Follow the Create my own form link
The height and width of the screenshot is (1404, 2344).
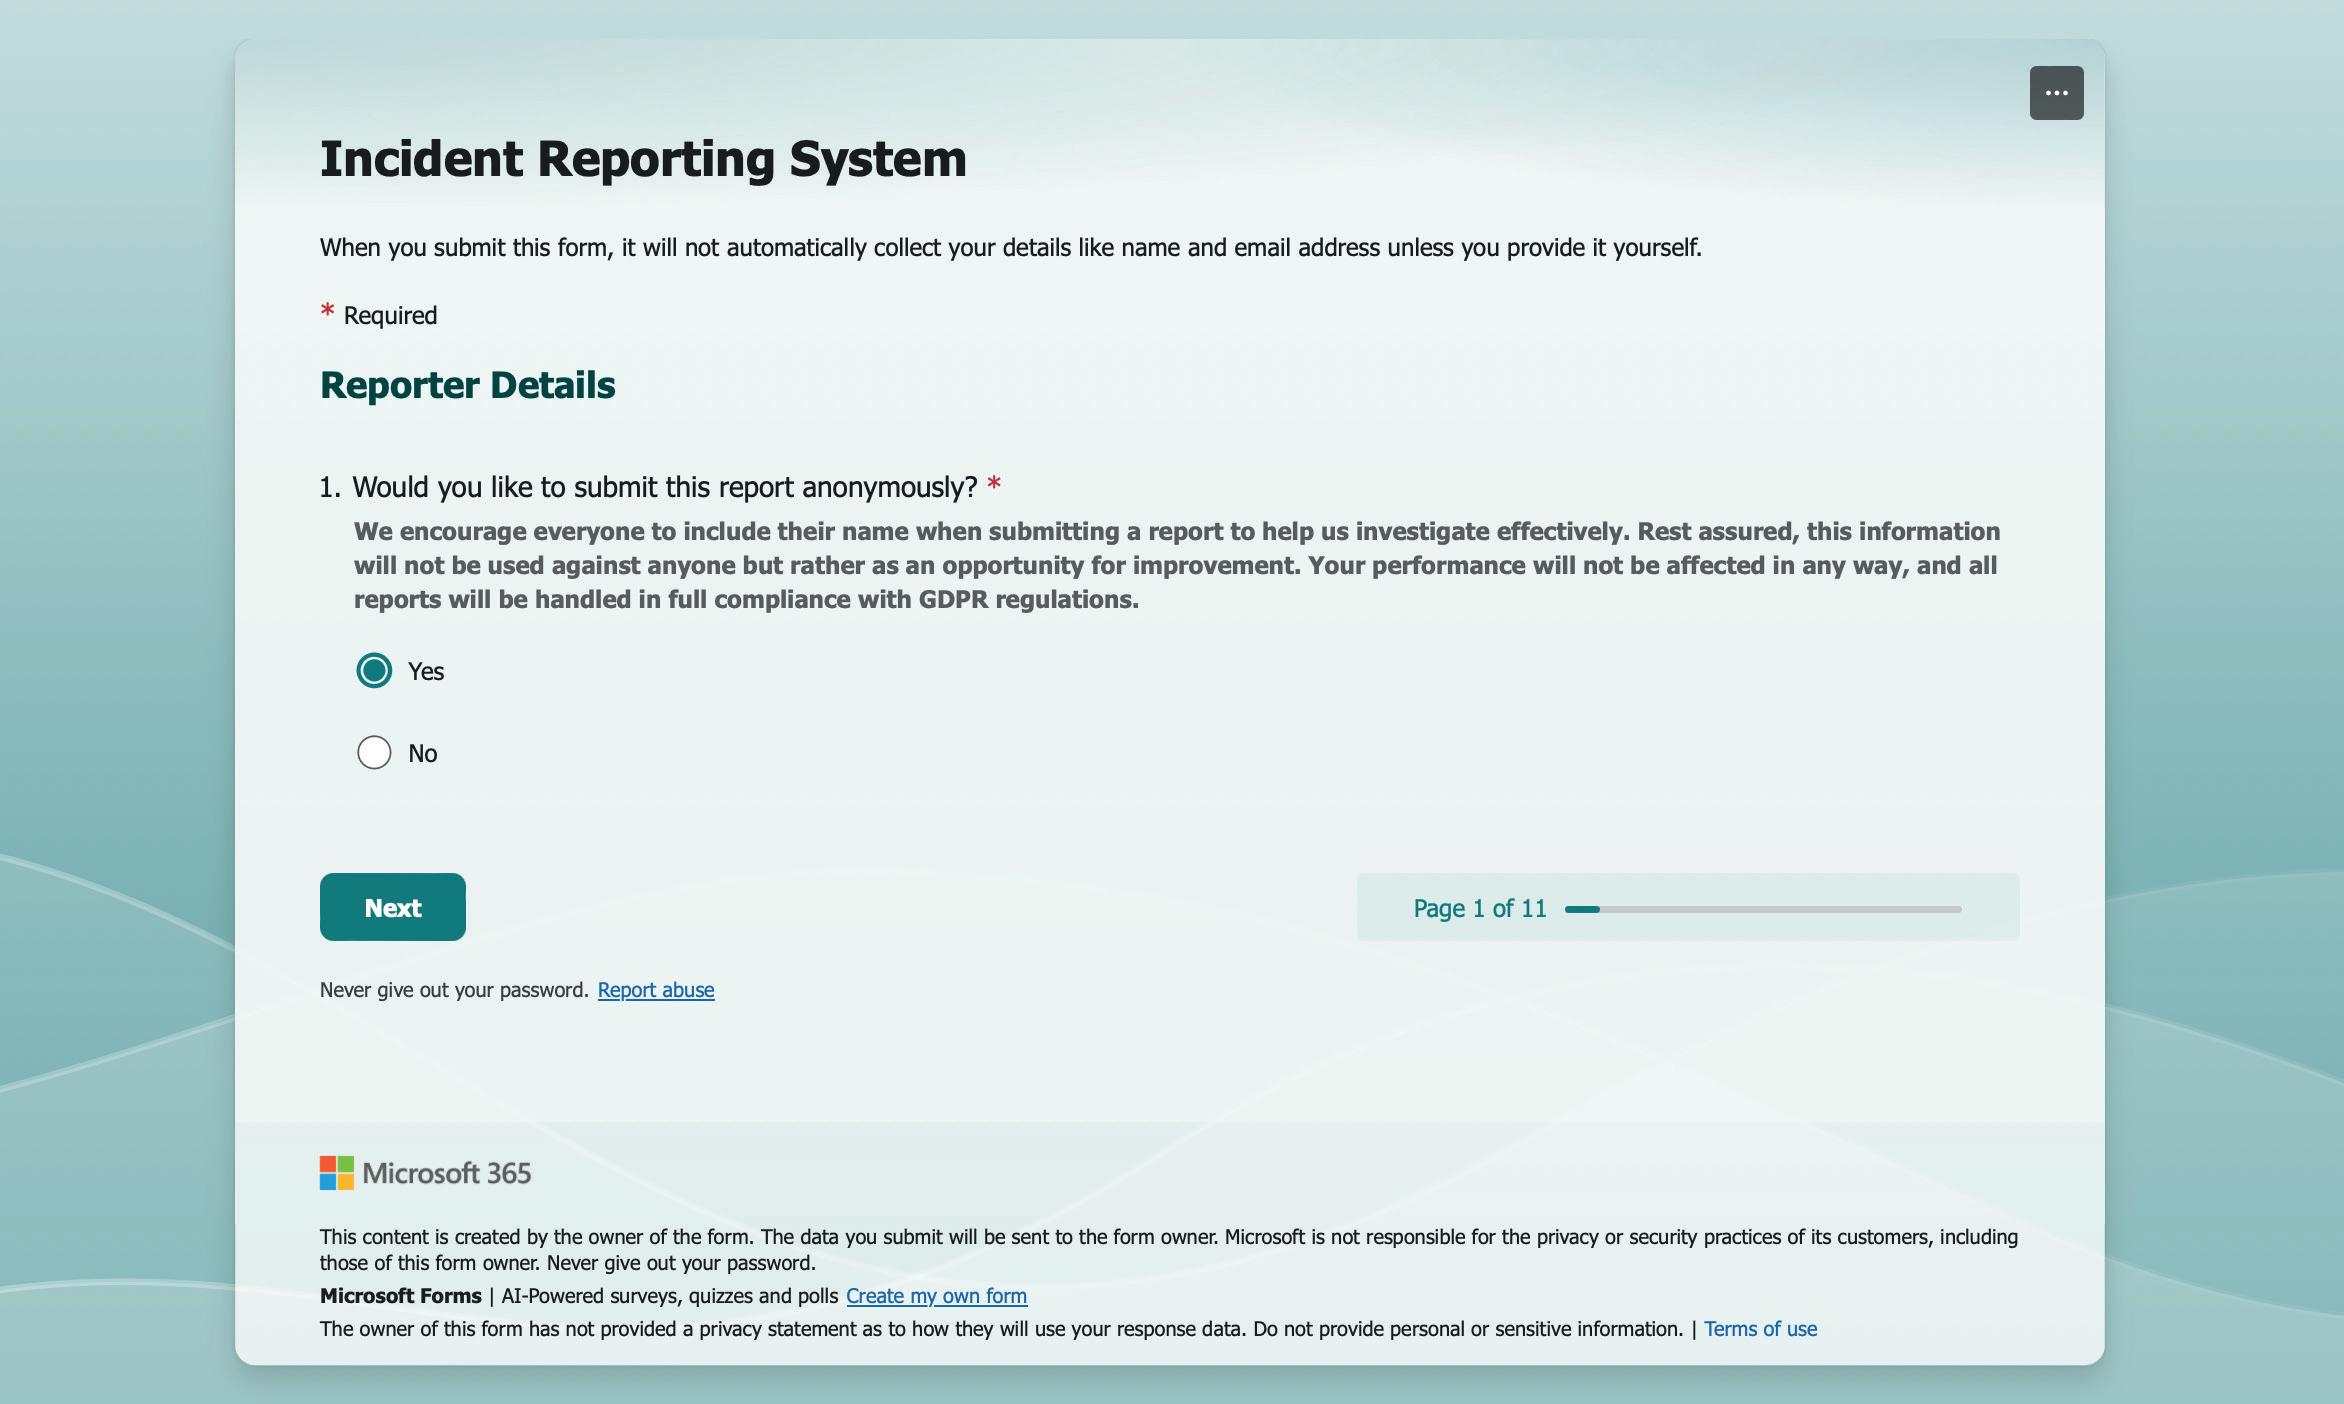click(x=936, y=1296)
